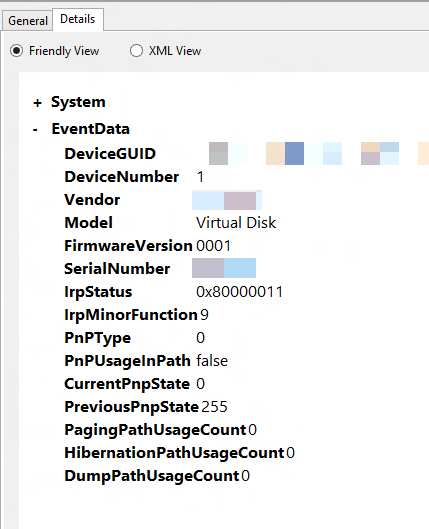Click the IrpMinorFunction label
Image resolution: width=429 pixels, height=529 pixels.
coord(131,315)
